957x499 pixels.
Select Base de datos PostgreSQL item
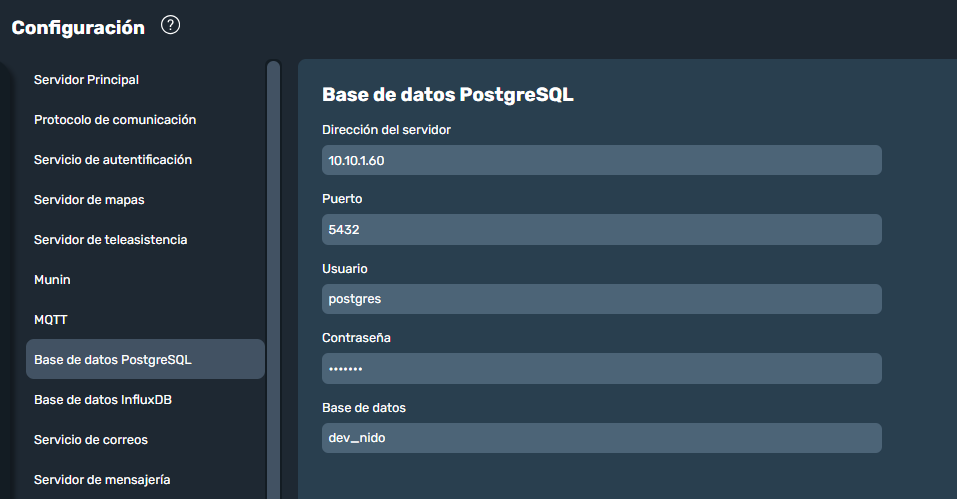(145, 359)
